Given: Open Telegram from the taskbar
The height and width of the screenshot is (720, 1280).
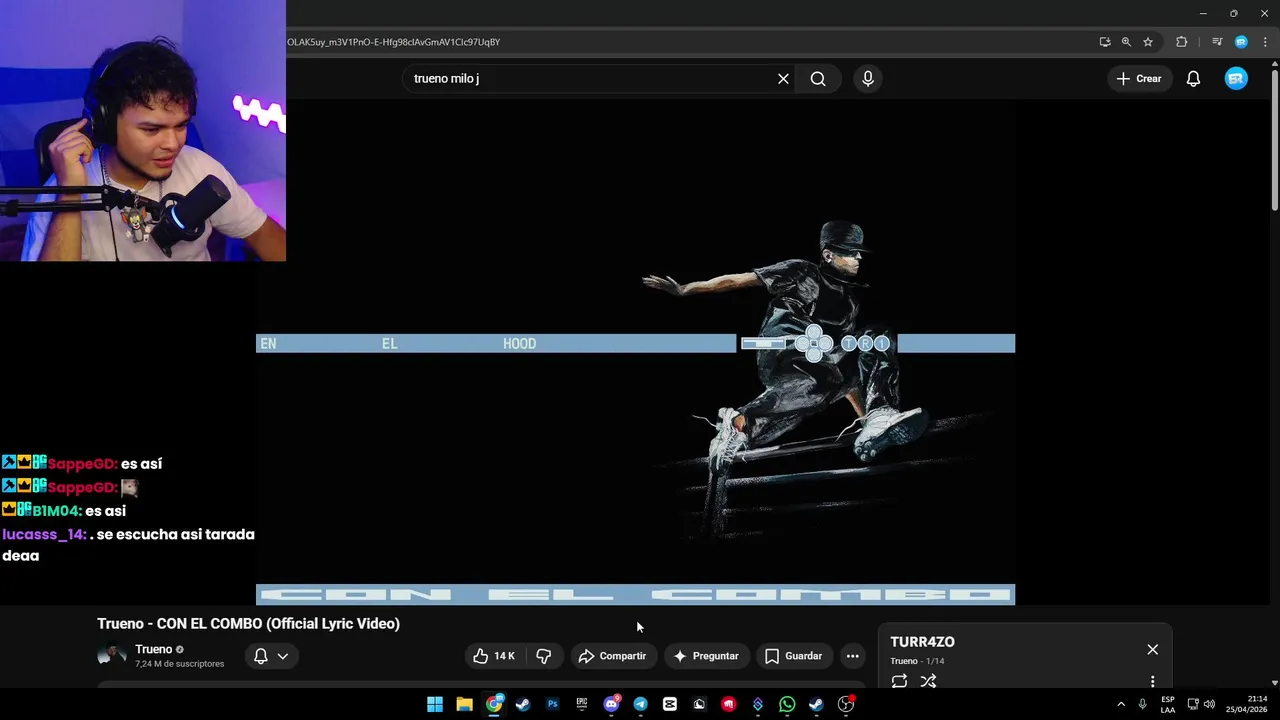Looking at the screenshot, I should 640,704.
